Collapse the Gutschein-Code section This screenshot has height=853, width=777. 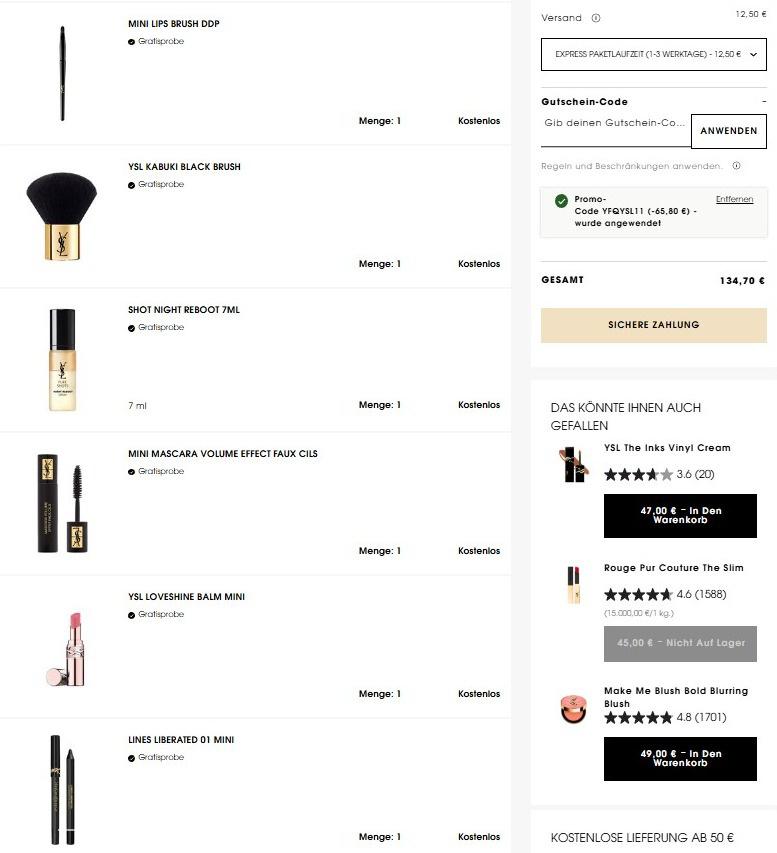764,101
